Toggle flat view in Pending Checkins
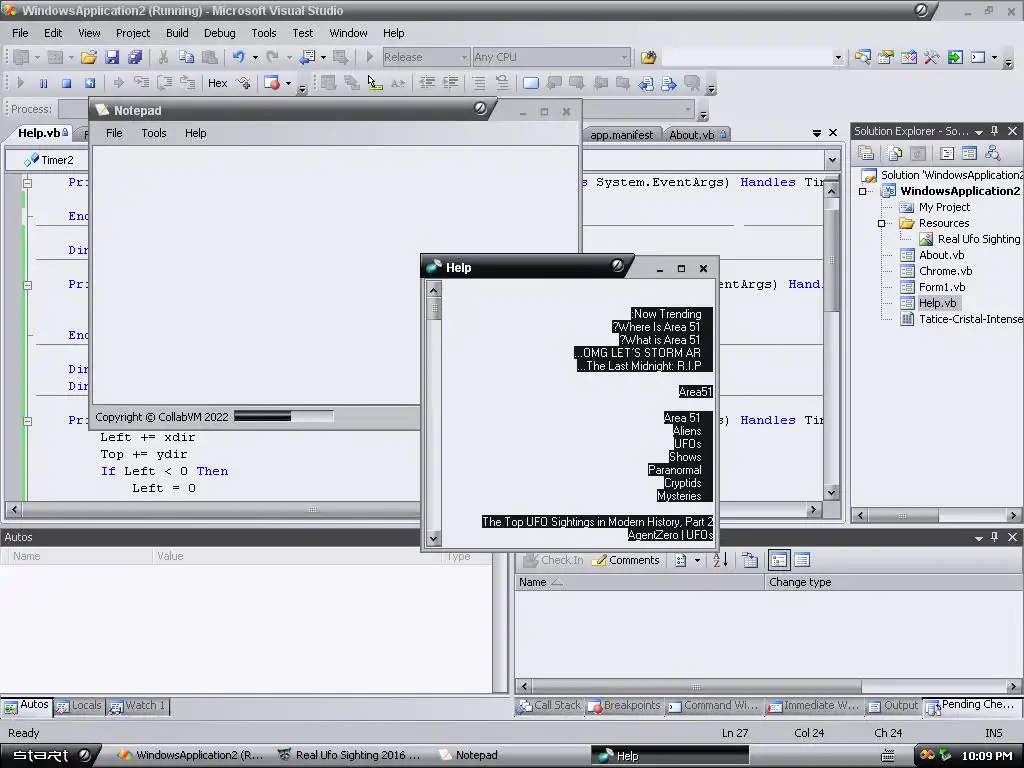 tap(802, 560)
